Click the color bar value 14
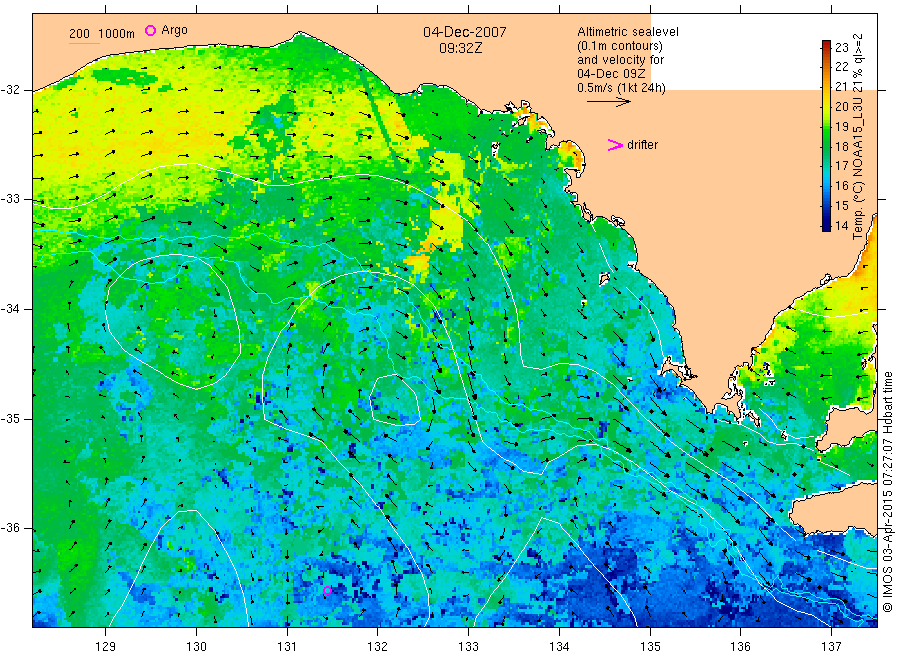 [x=841, y=226]
